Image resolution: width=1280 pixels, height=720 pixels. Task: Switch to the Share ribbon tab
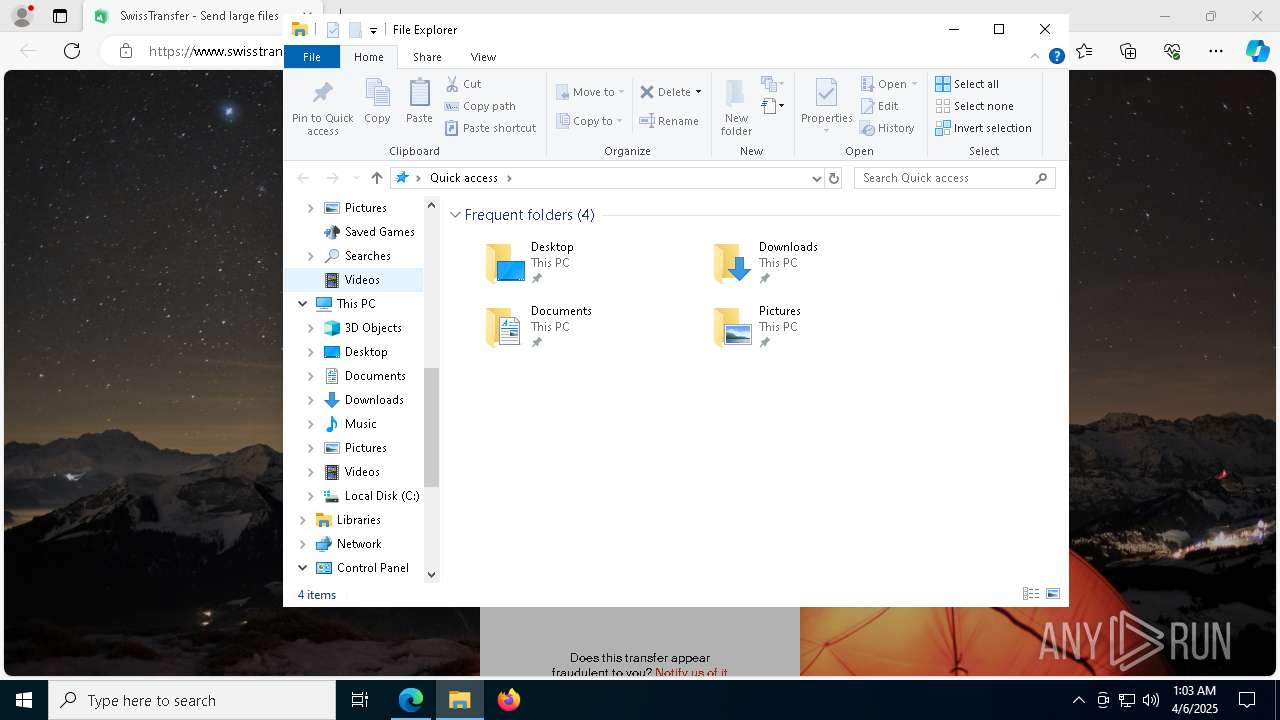427,57
